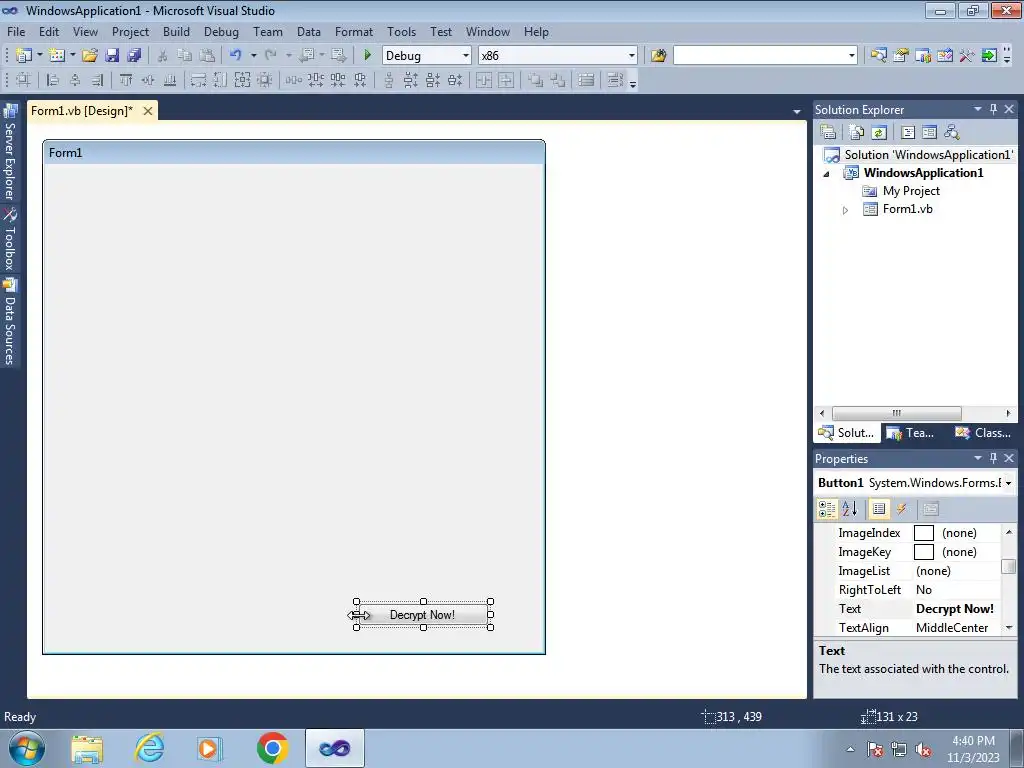Click Solution Explorer's Properties icon
Image resolution: width=1024 pixels, height=768 pixels.
coord(828,132)
